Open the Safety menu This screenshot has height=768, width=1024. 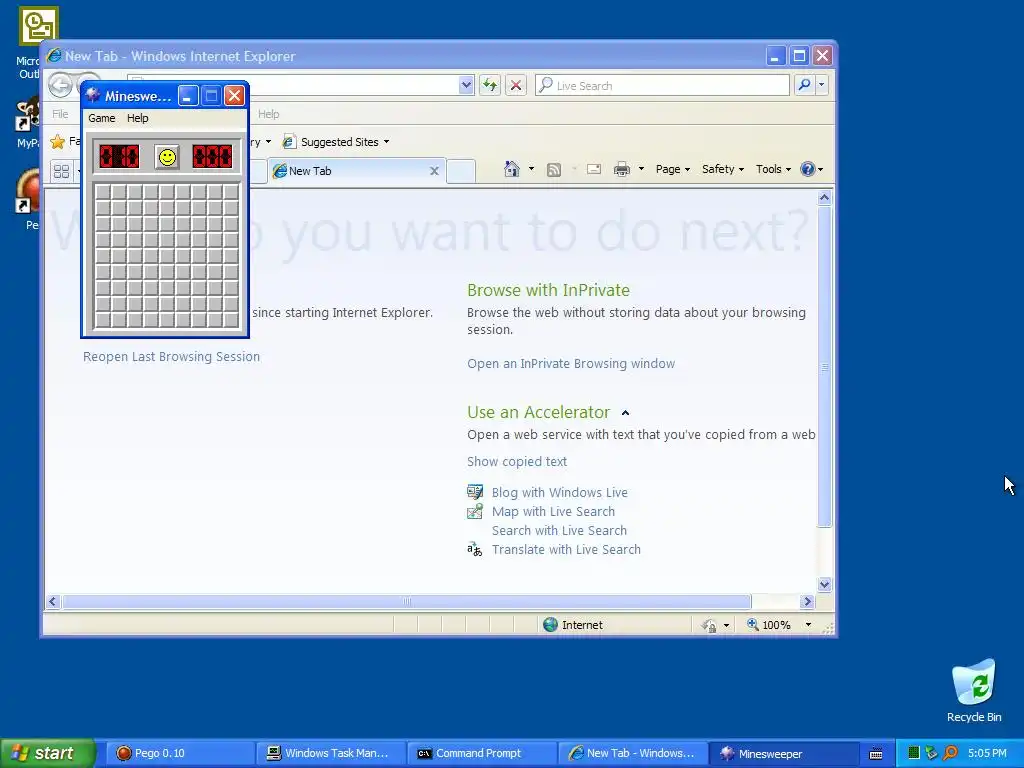click(722, 169)
